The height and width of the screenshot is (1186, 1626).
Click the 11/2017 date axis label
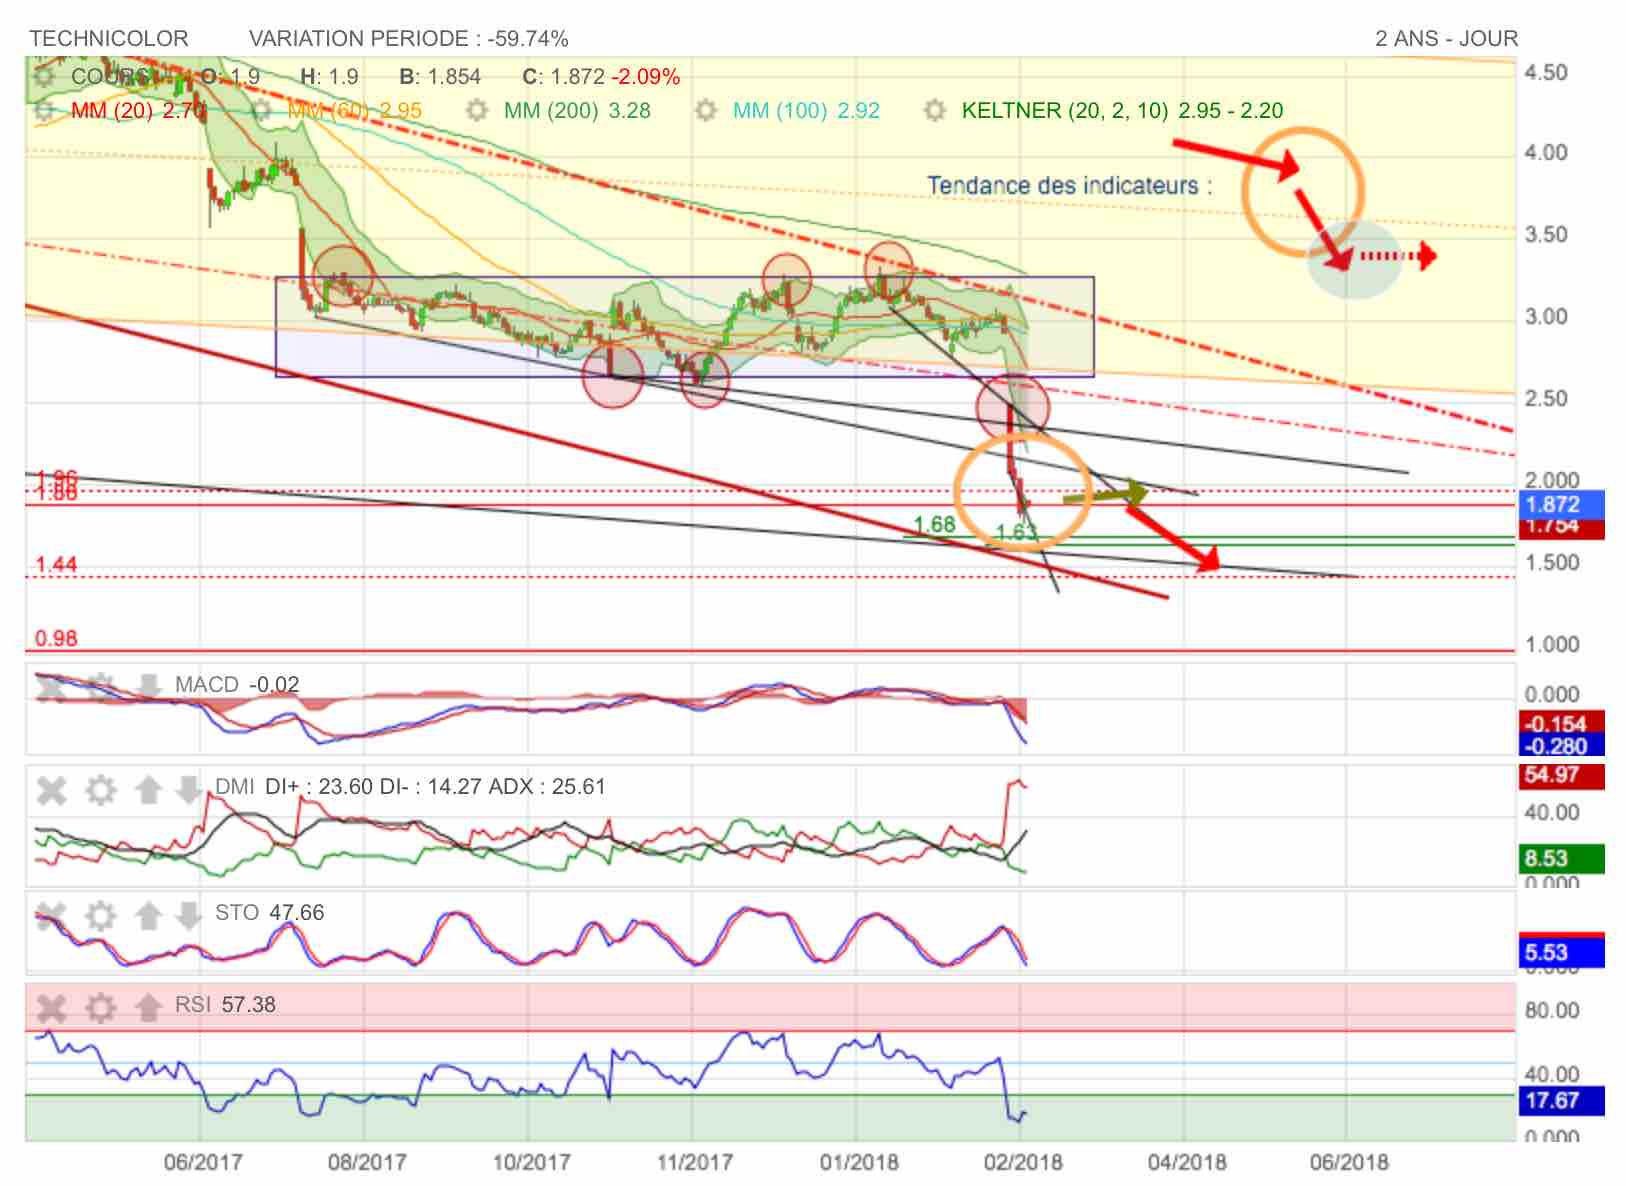tap(694, 1162)
